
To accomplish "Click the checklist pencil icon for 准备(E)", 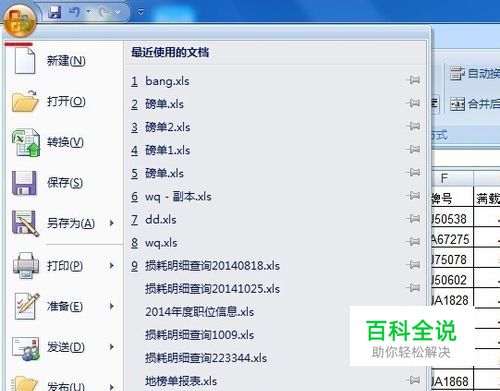I will click(x=26, y=306).
